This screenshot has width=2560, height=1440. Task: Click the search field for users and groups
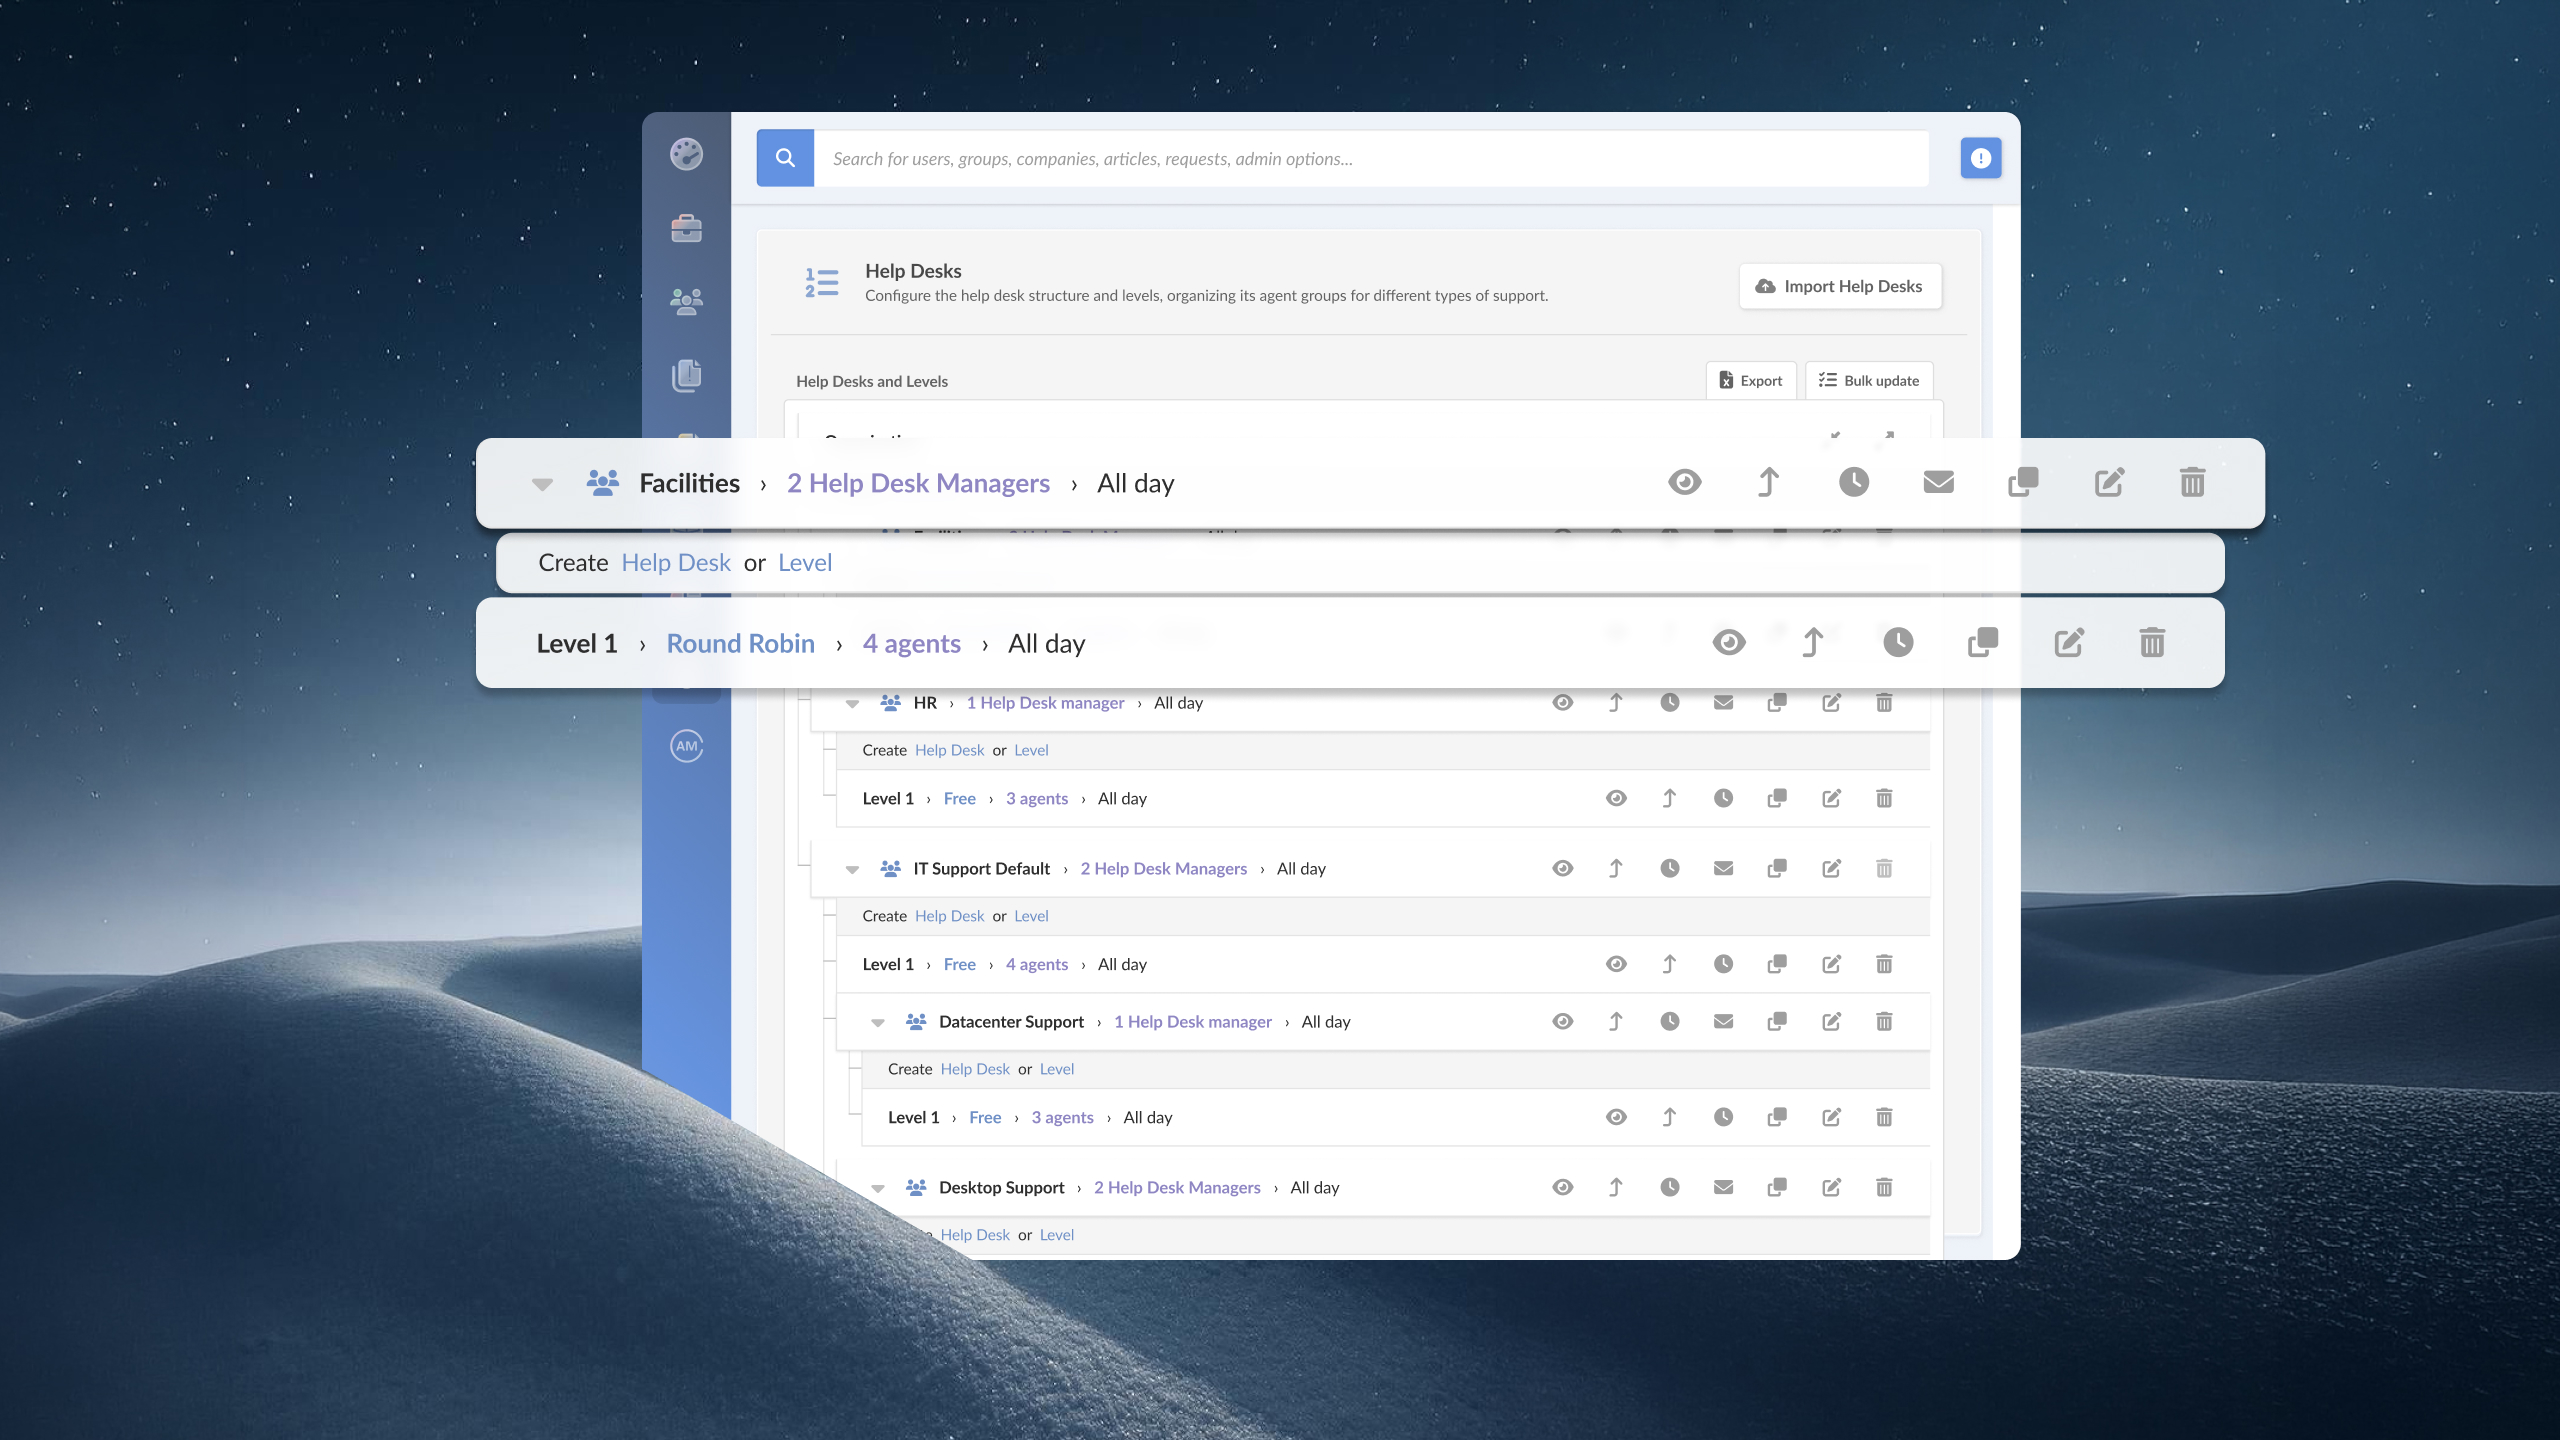pyautogui.click(x=1371, y=158)
